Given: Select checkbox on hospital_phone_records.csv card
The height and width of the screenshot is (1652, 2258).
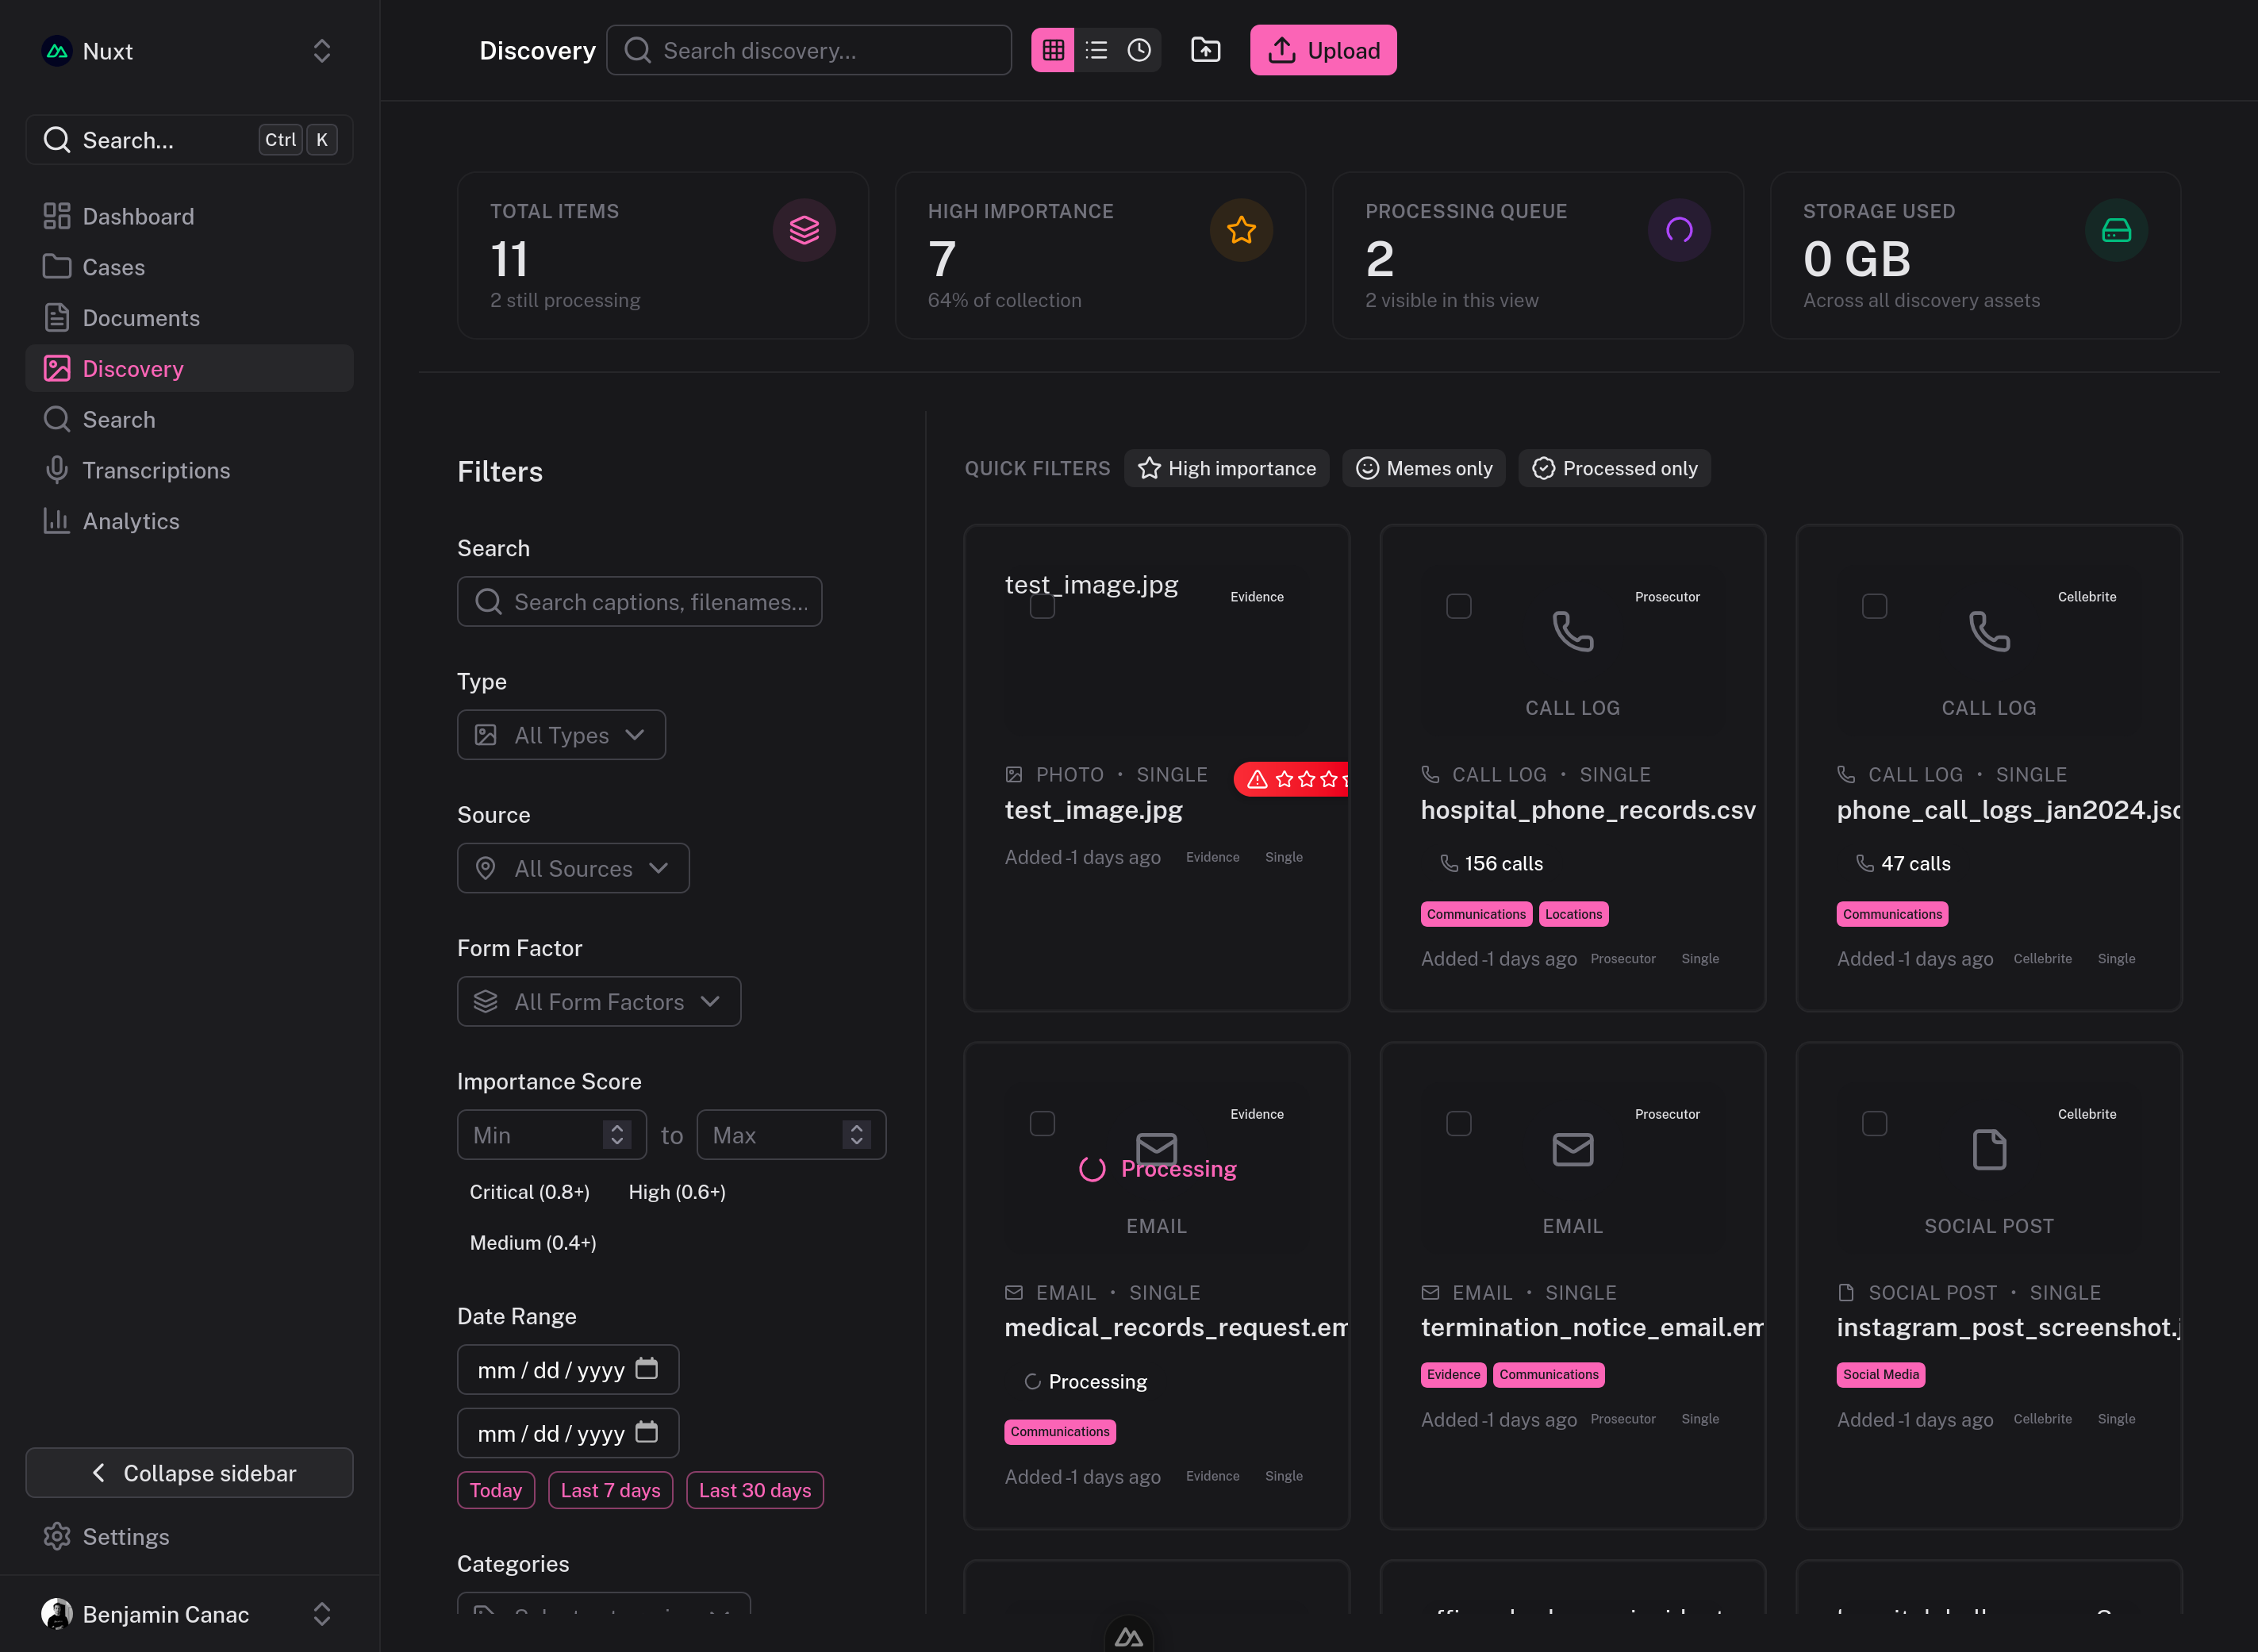Looking at the screenshot, I should pos(1458,606).
